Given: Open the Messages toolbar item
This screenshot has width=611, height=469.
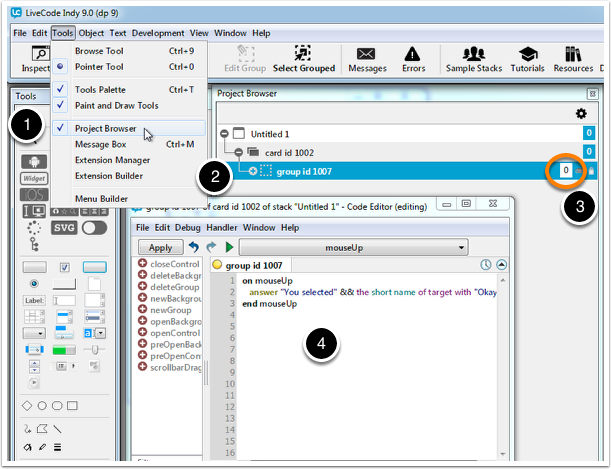Looking at the screenshot, I should [367, 59].
